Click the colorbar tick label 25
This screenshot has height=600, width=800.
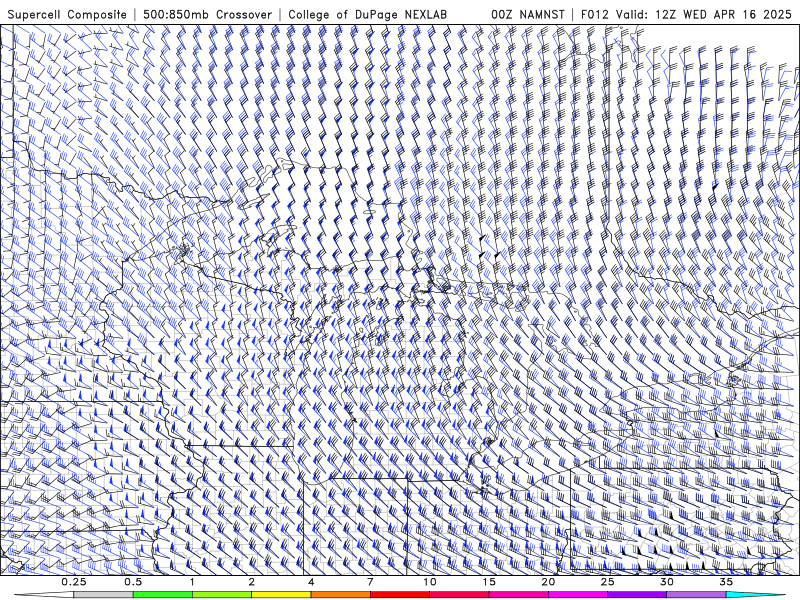[608, 582]
